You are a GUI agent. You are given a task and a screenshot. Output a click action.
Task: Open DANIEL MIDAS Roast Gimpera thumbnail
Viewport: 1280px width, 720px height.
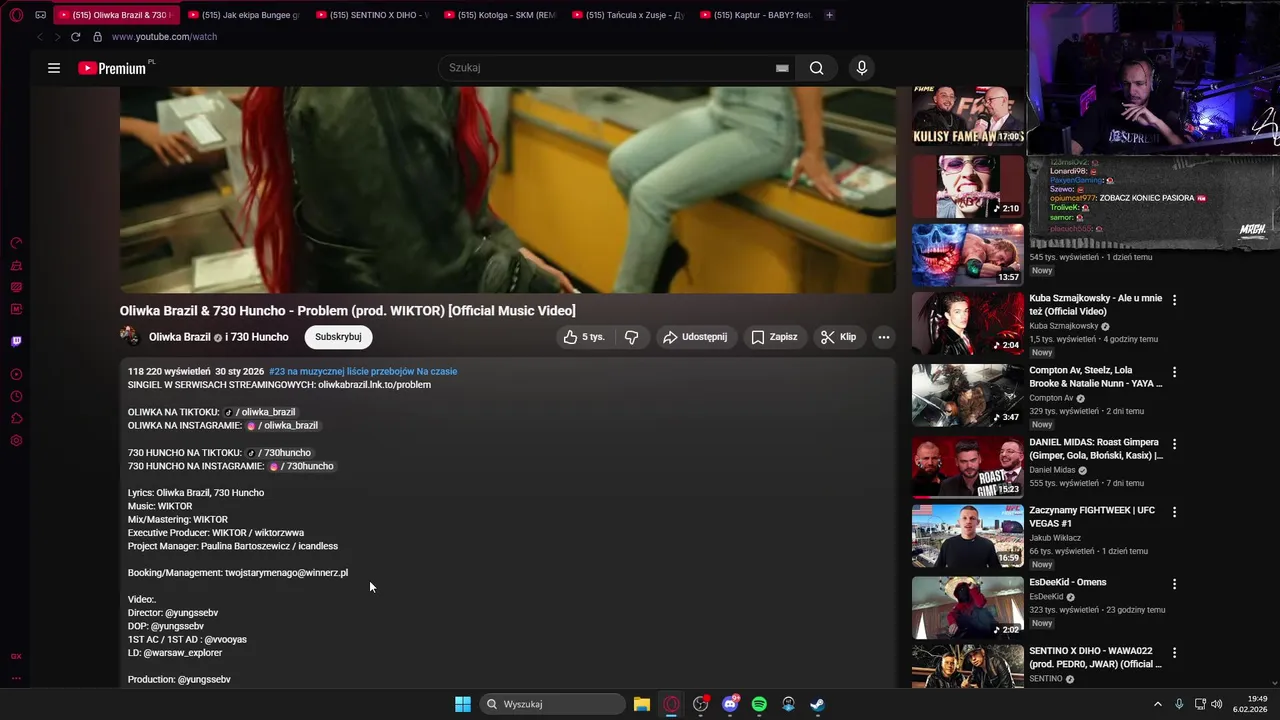pos(968,467)
